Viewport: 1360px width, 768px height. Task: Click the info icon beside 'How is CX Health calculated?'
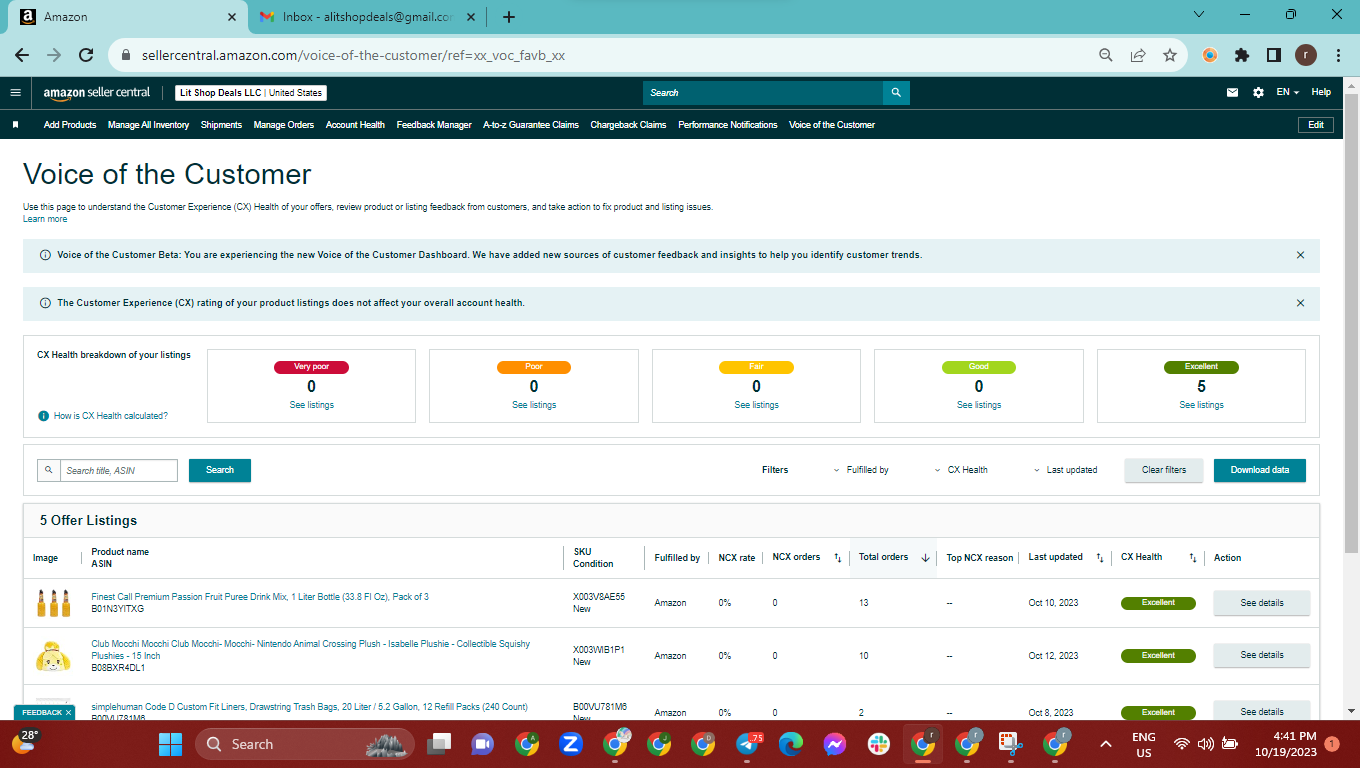pos(43,416)
